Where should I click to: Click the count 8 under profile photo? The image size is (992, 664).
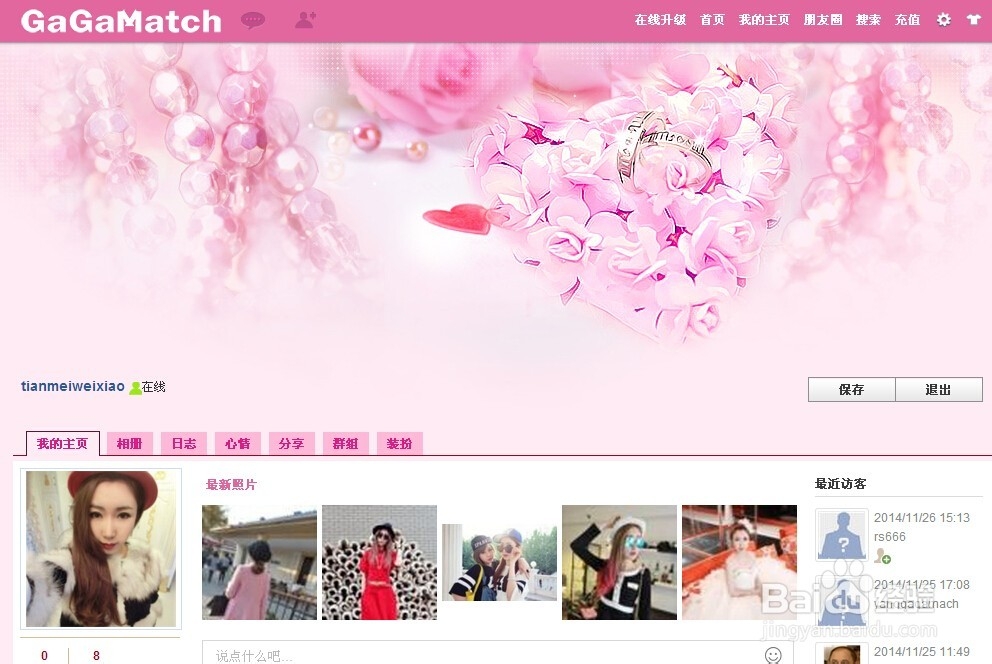tap(96, 656)
